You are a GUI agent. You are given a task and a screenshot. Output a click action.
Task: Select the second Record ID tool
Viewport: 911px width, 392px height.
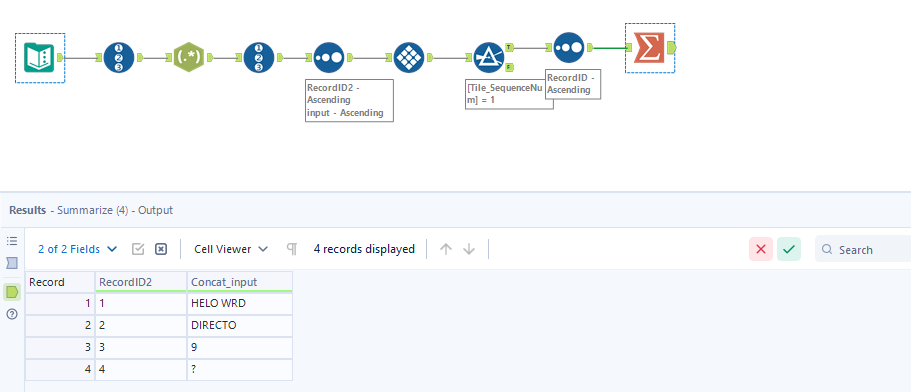[259, 57]
